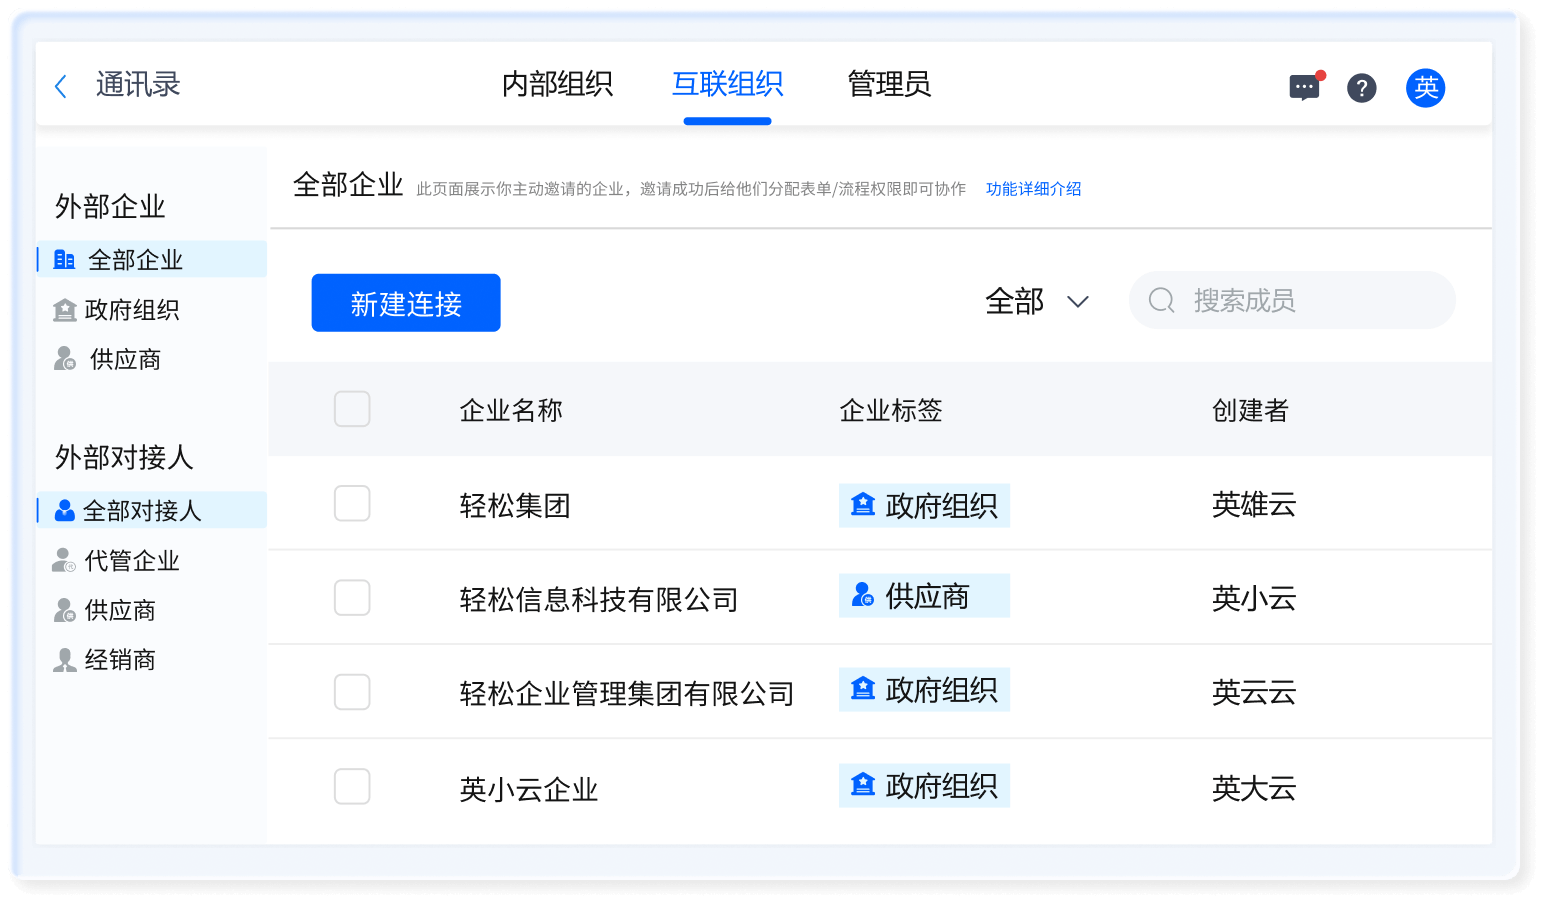Image resolution: width=1544 pixels, height=904 pixels.
Task: Click the 政府组织 tag for 轻松企业管理集团有限公司
Action: tap(924, 690)
